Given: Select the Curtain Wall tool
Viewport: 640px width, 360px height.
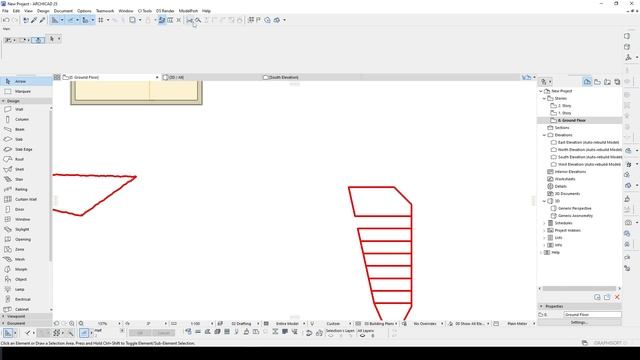Looking at the screenshot, I should tap(26, 199).
